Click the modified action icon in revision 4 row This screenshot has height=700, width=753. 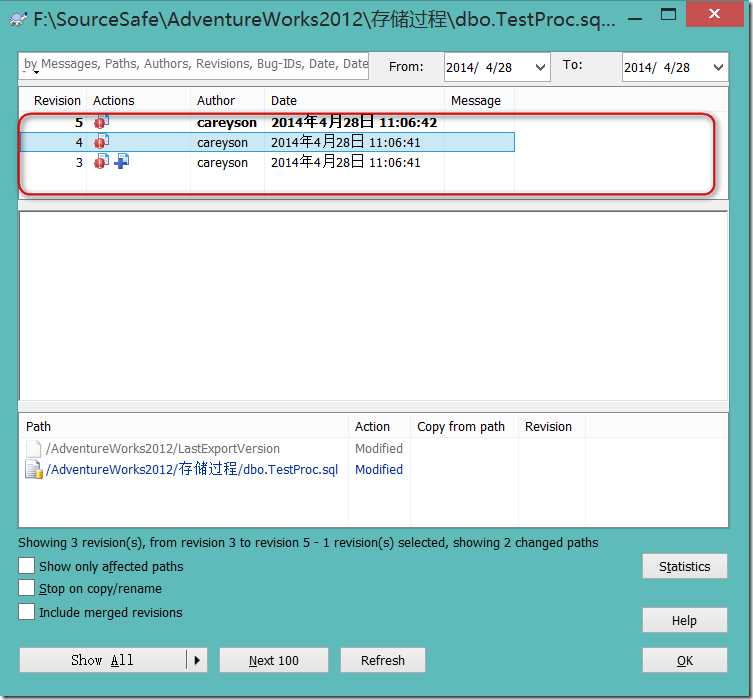(101, 142)
